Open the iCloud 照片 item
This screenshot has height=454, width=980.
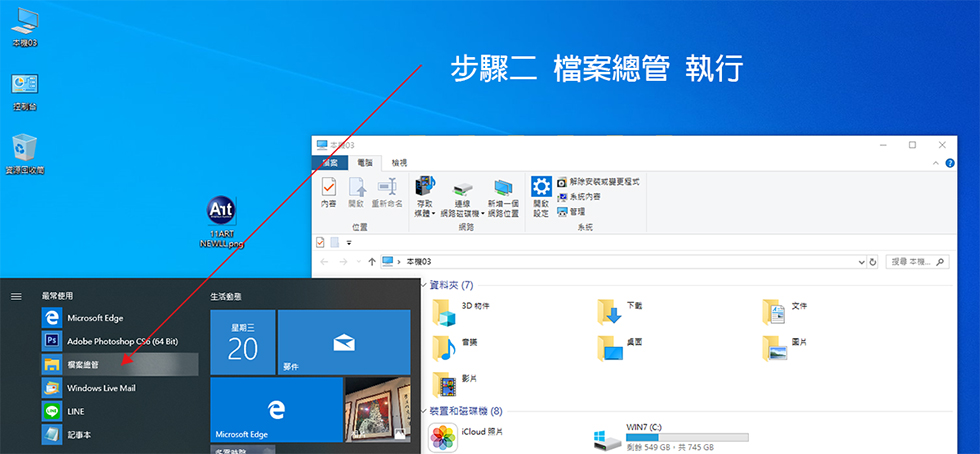444,437
